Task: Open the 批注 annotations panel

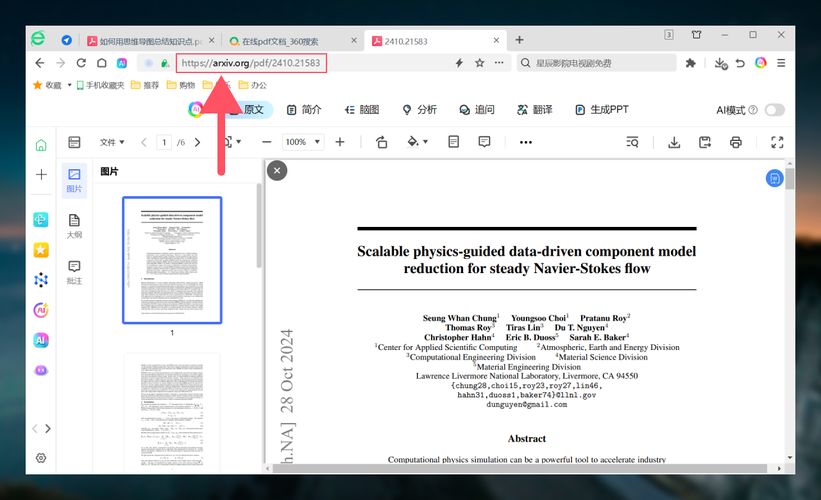Action: pos(74,271)
